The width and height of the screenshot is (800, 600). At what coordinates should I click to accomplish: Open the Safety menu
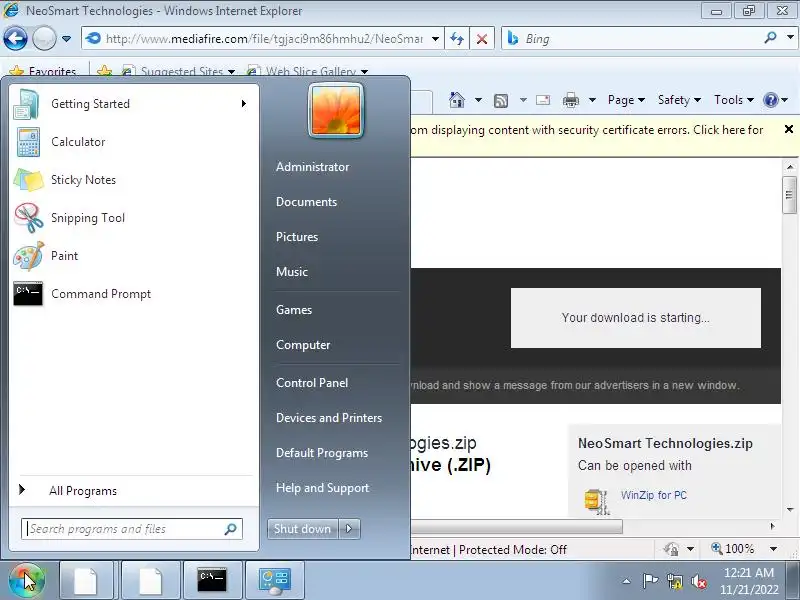point(679,100)
